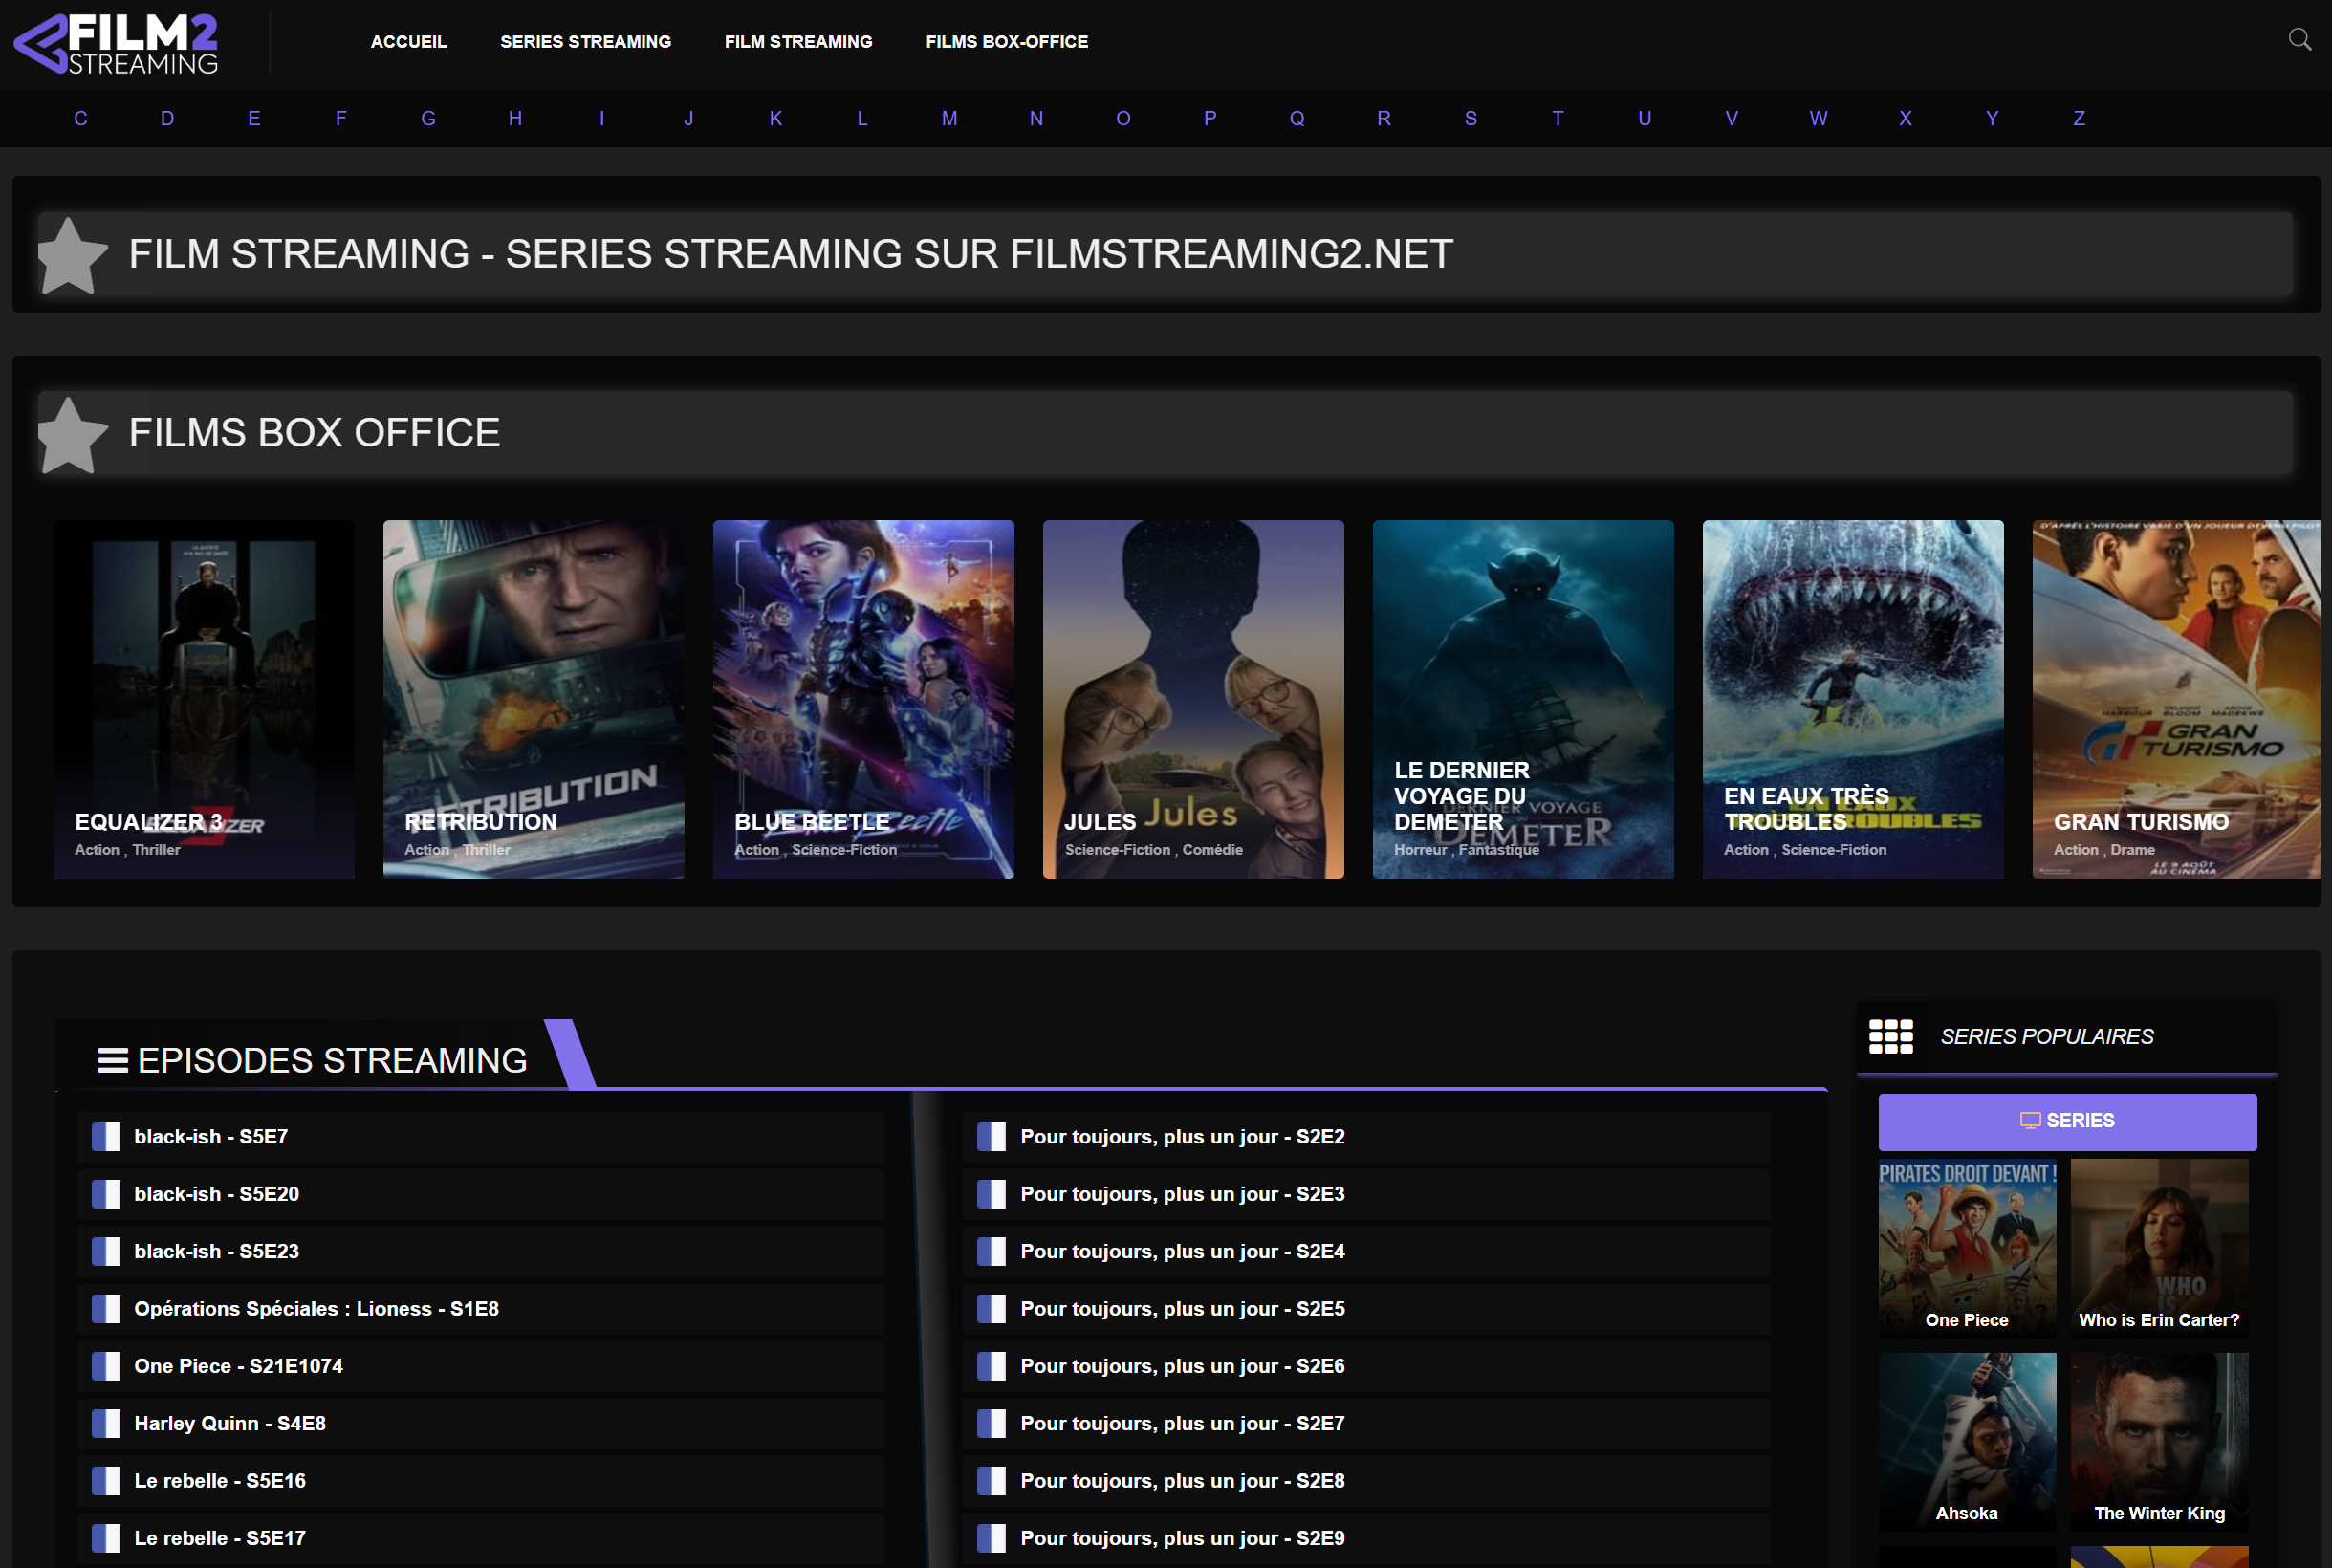The image size is (2332, 1568).
Task: Open Who is Erin Carter? series thumbnail
Action: click(x=2159, y=1248)
